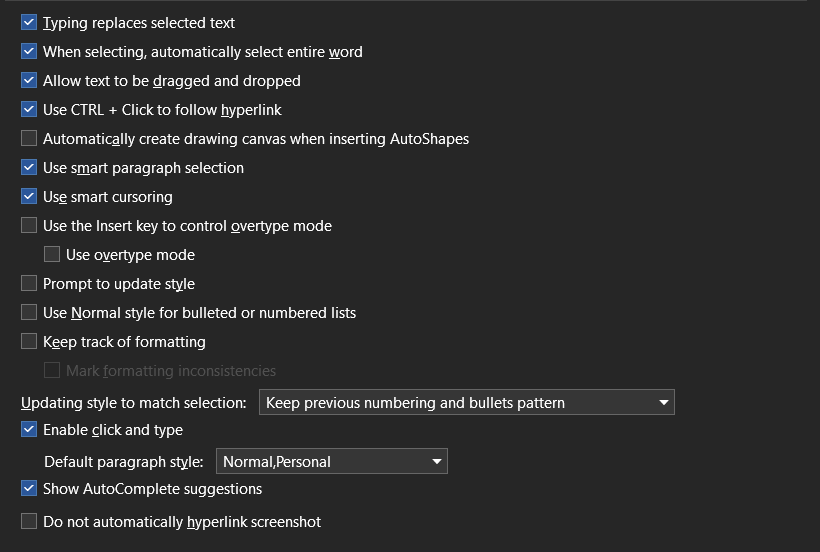
Task: Check Do not automatically hyperlink screenshot
Action: click(x=29, y=522)
